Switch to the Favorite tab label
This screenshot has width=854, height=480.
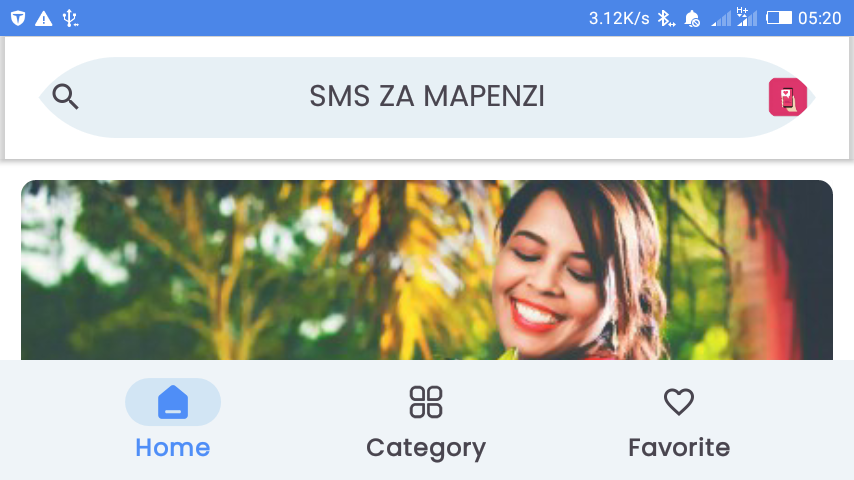coord(679,448)
